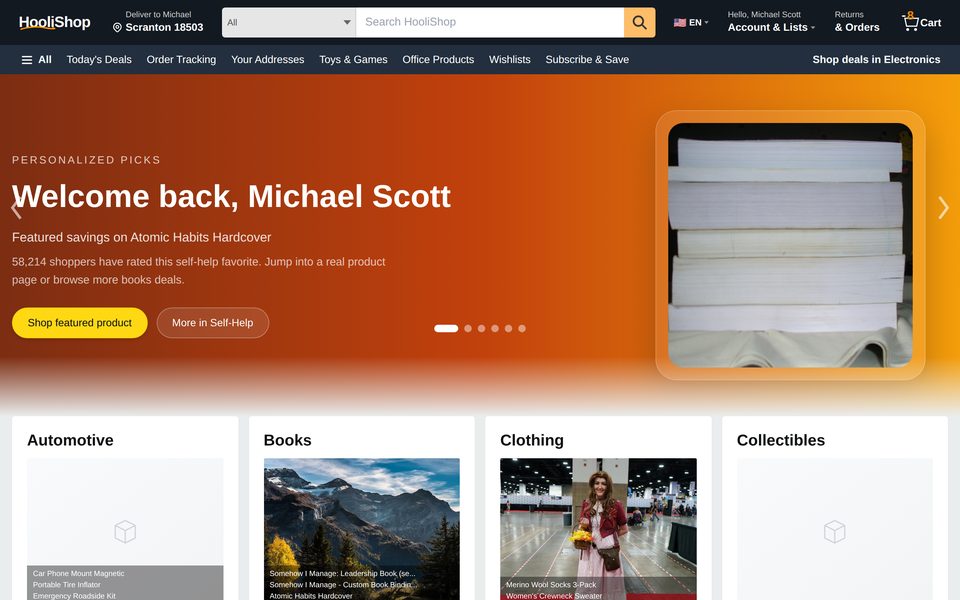Click Car Phone Mount Magnetic text
This screenshot has width=960, height=600.
point(78,574)
